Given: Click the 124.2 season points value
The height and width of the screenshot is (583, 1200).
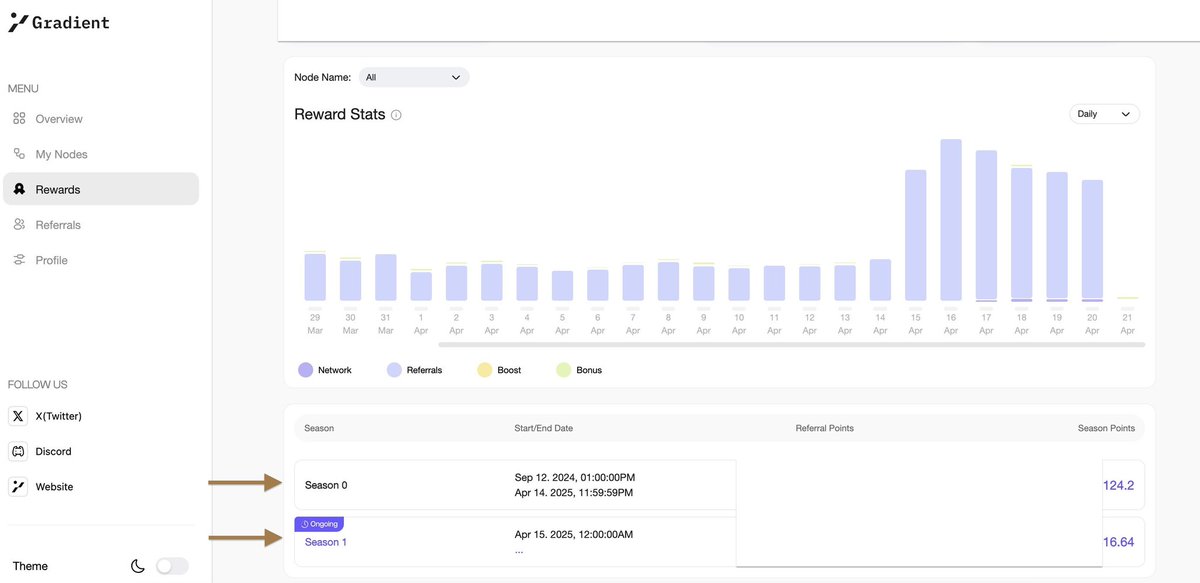Looking at the screenshot, I should click(x=1119, y=485).
